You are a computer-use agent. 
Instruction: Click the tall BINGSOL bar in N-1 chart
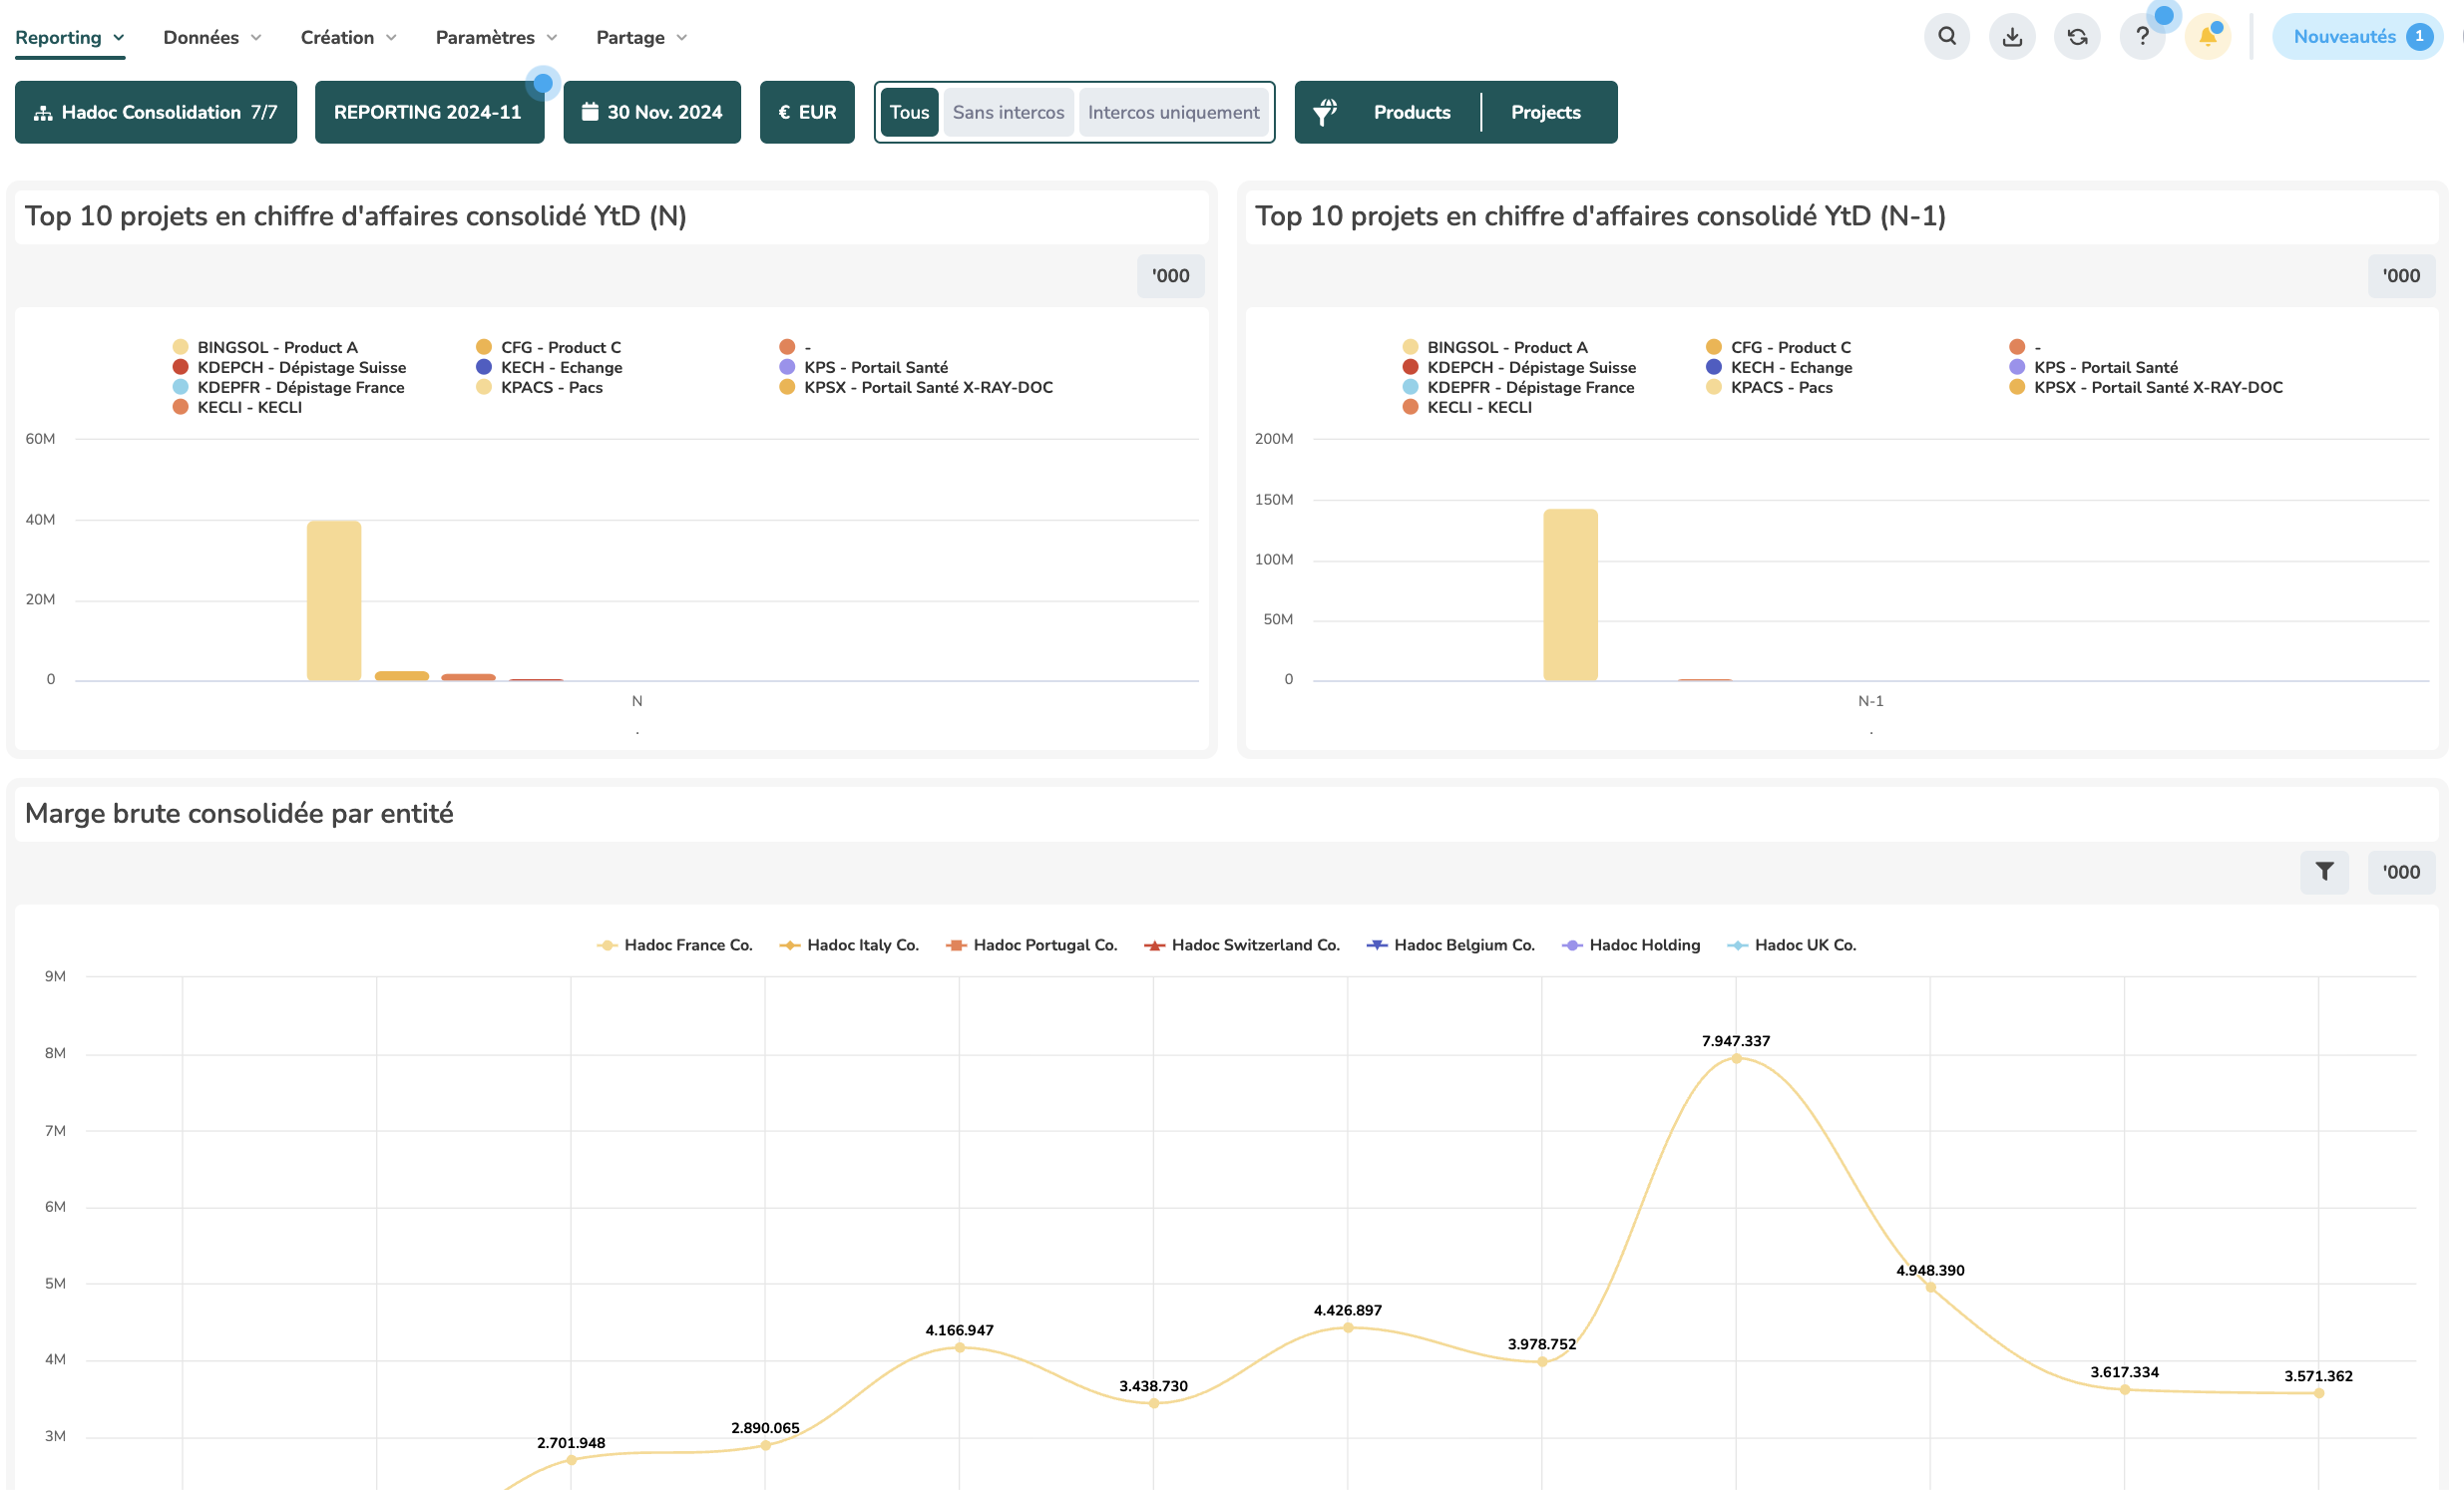pyautogui.click(x=1569, y=595)
